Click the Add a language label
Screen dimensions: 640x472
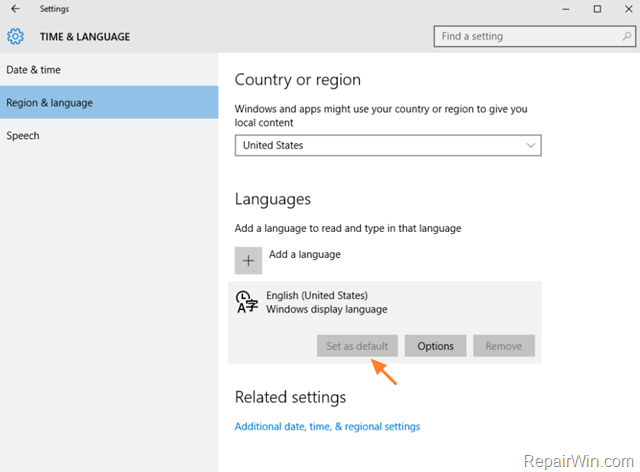click(304, 254)
